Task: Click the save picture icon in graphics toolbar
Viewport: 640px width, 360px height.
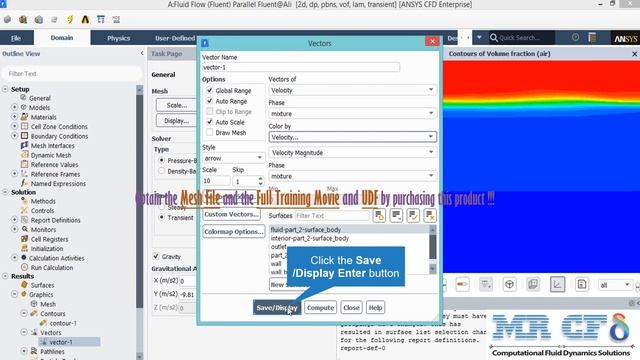Action: click(x=582, y=284)
